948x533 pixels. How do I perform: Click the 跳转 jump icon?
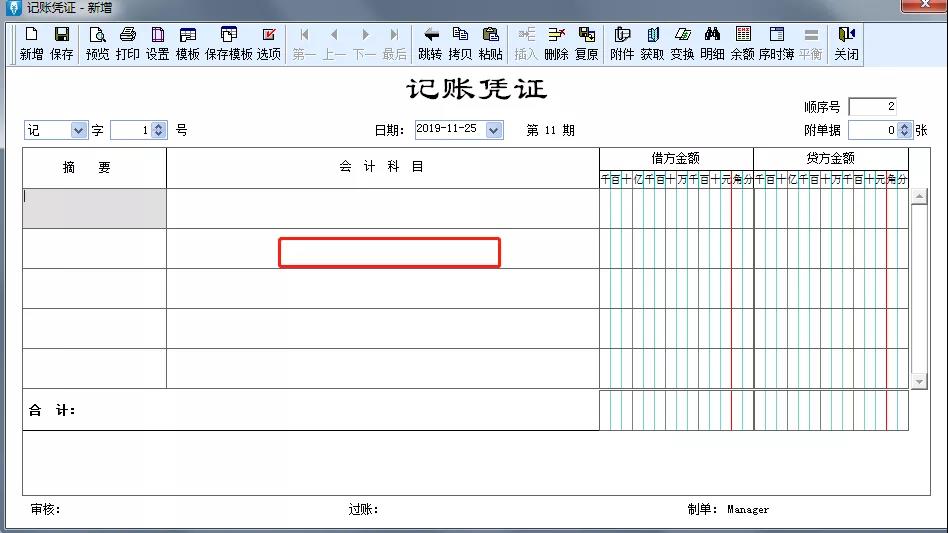[x=430, y=43]
